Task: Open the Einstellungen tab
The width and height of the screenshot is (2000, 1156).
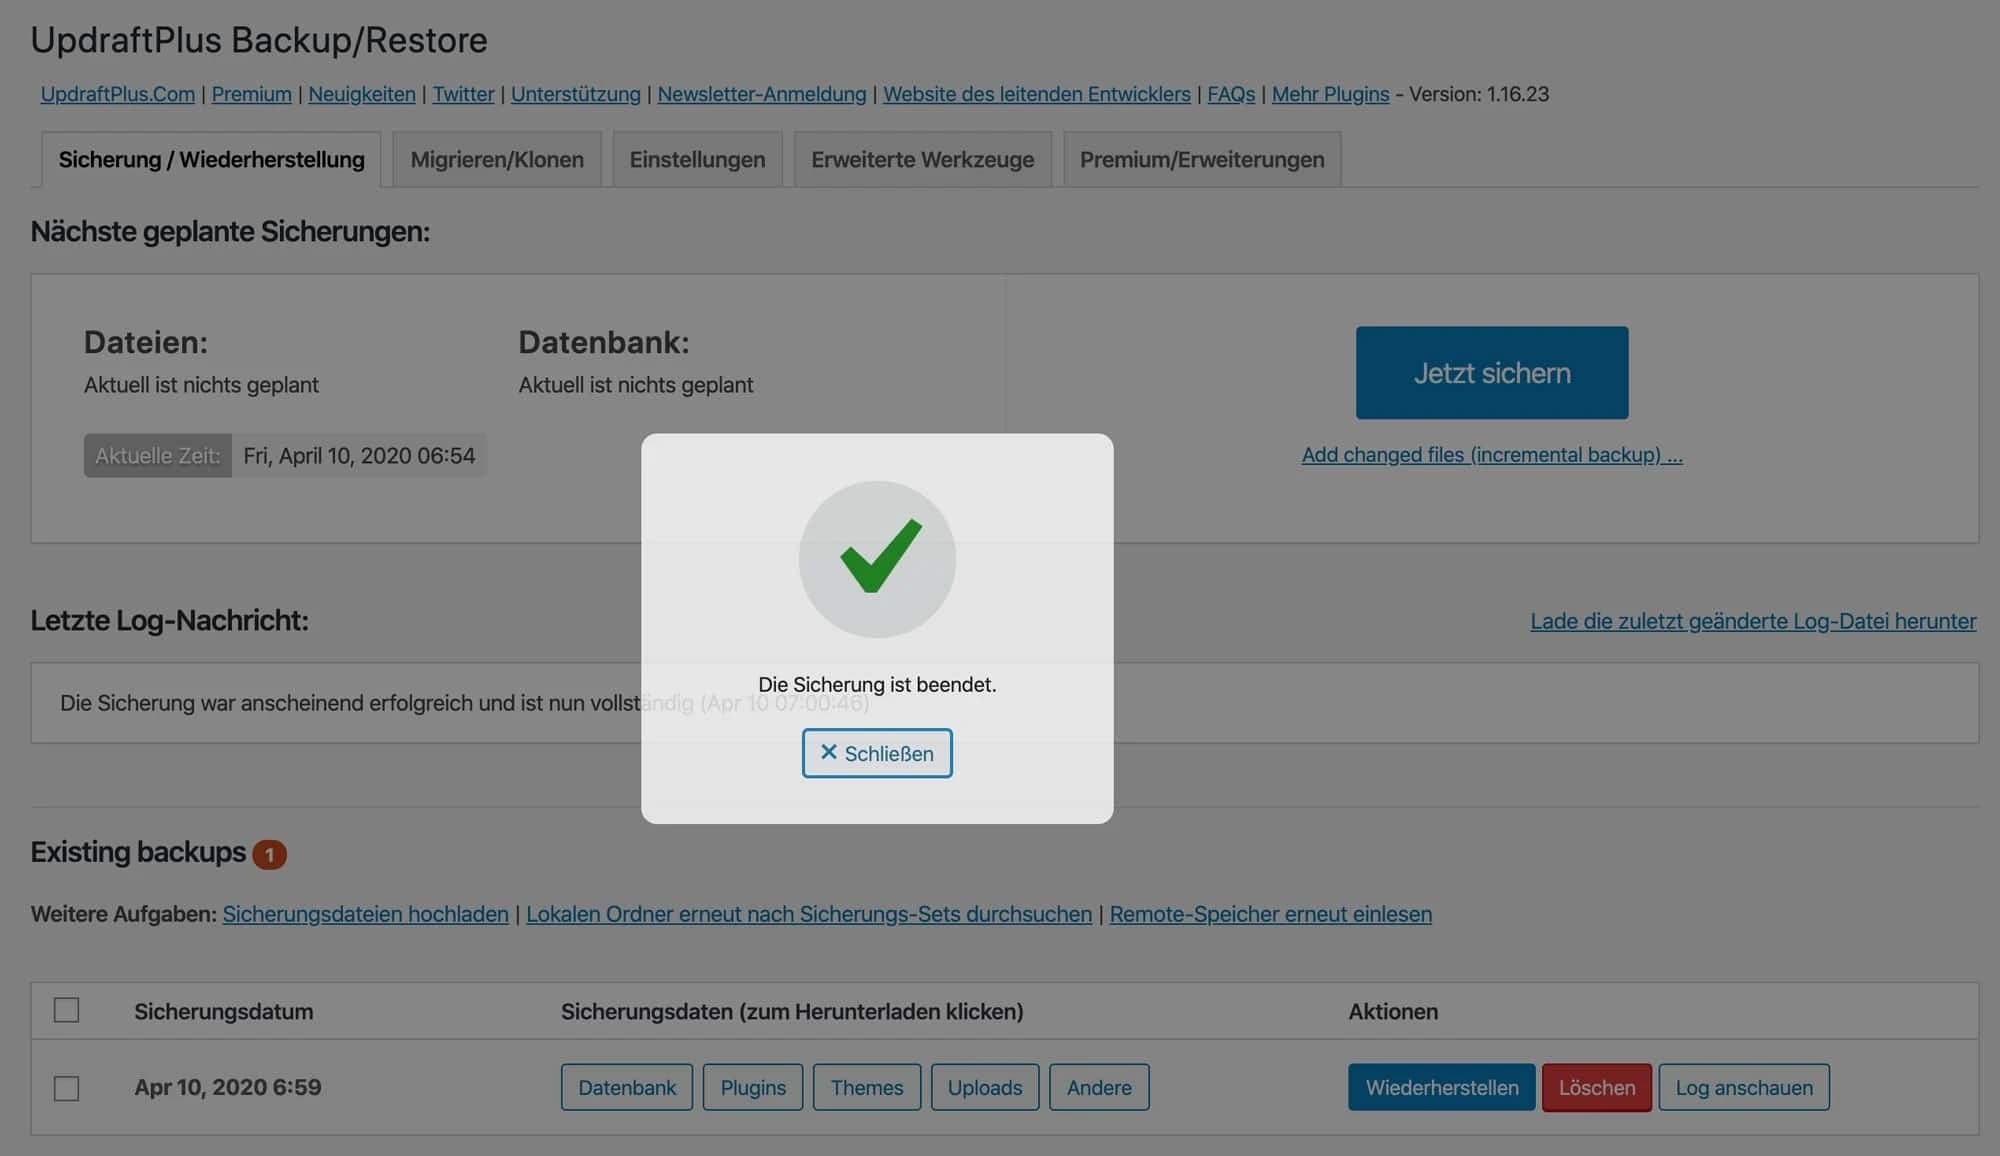Action: (696, 158)
